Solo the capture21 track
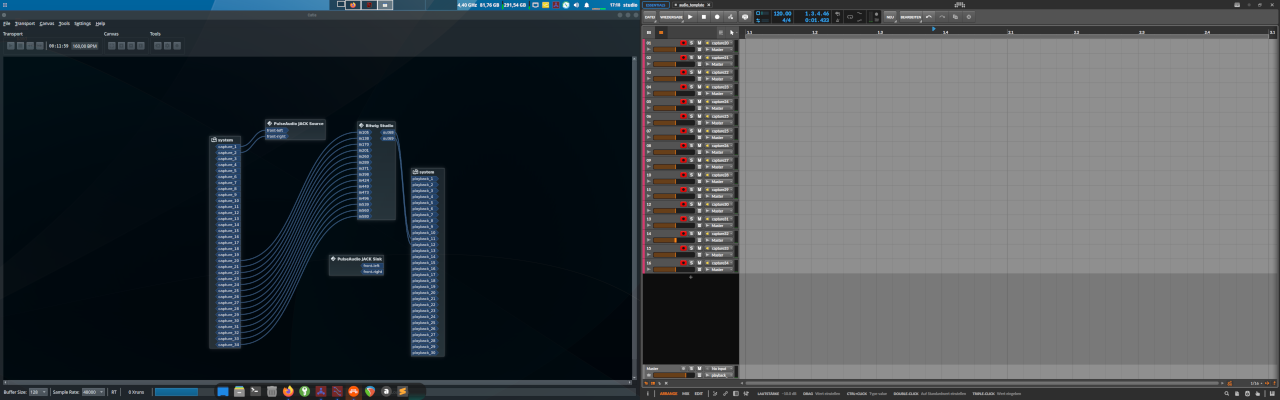Screen dimensions: 1280x400 (x=691, y=57)
